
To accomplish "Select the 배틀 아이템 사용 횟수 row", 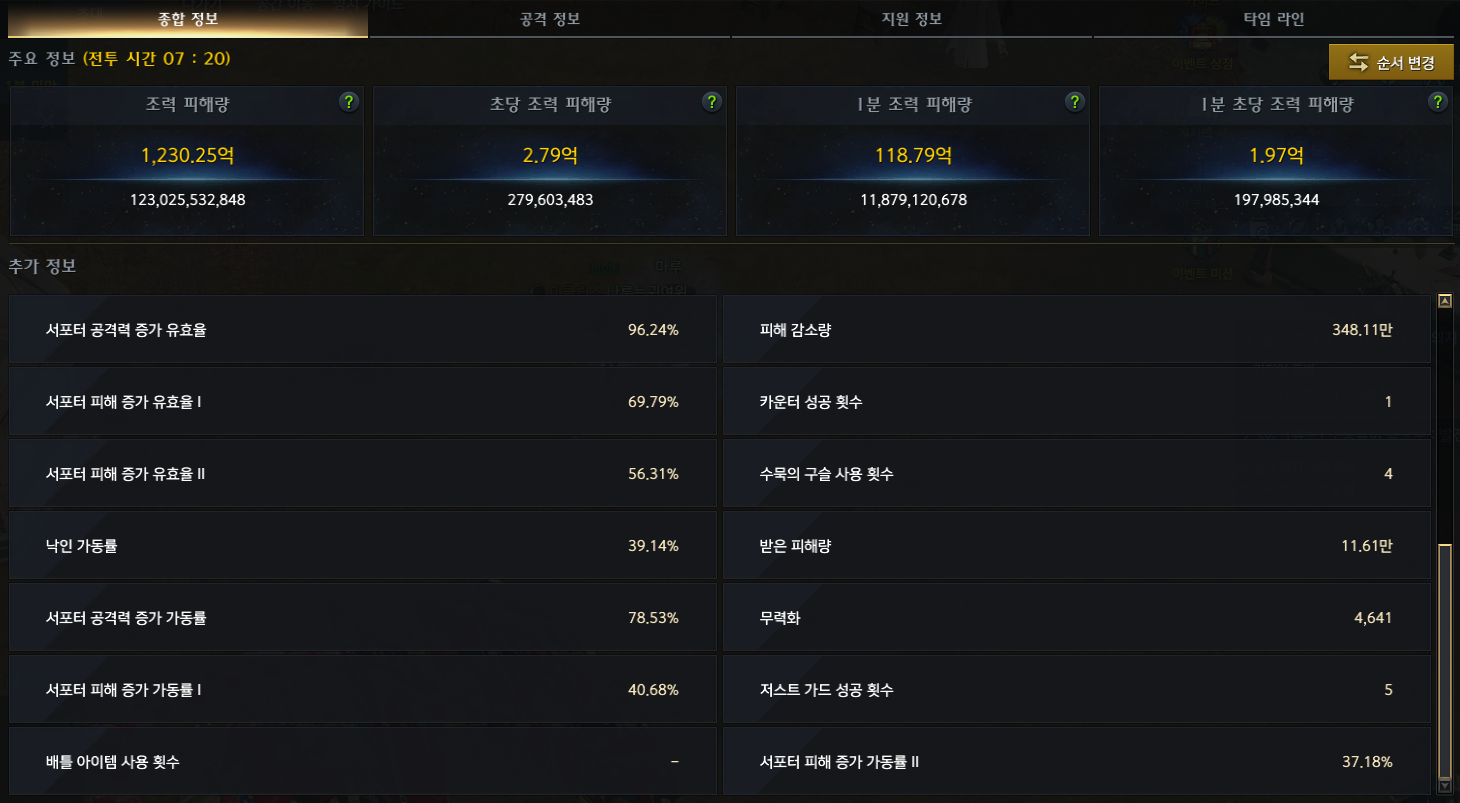I will tap(362, 761).
